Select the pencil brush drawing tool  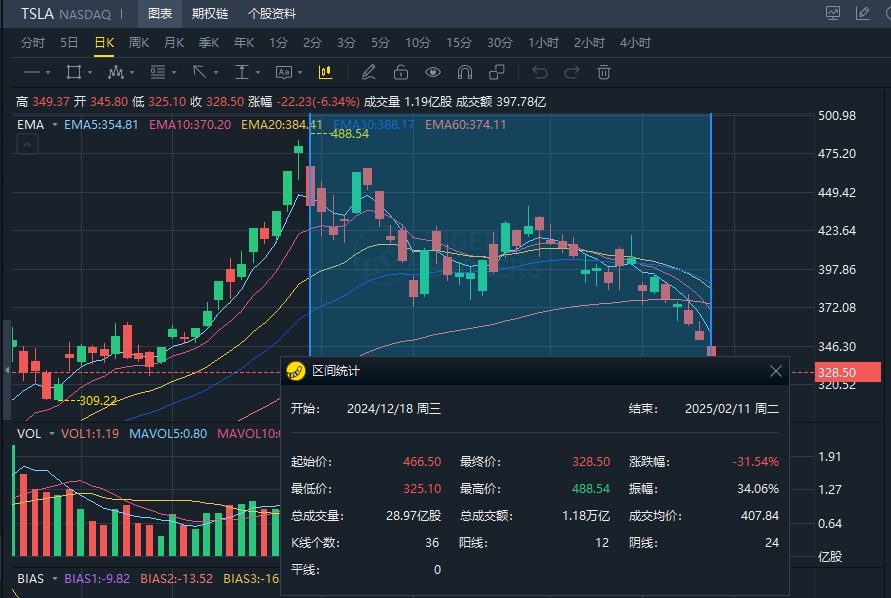(369, 72)
